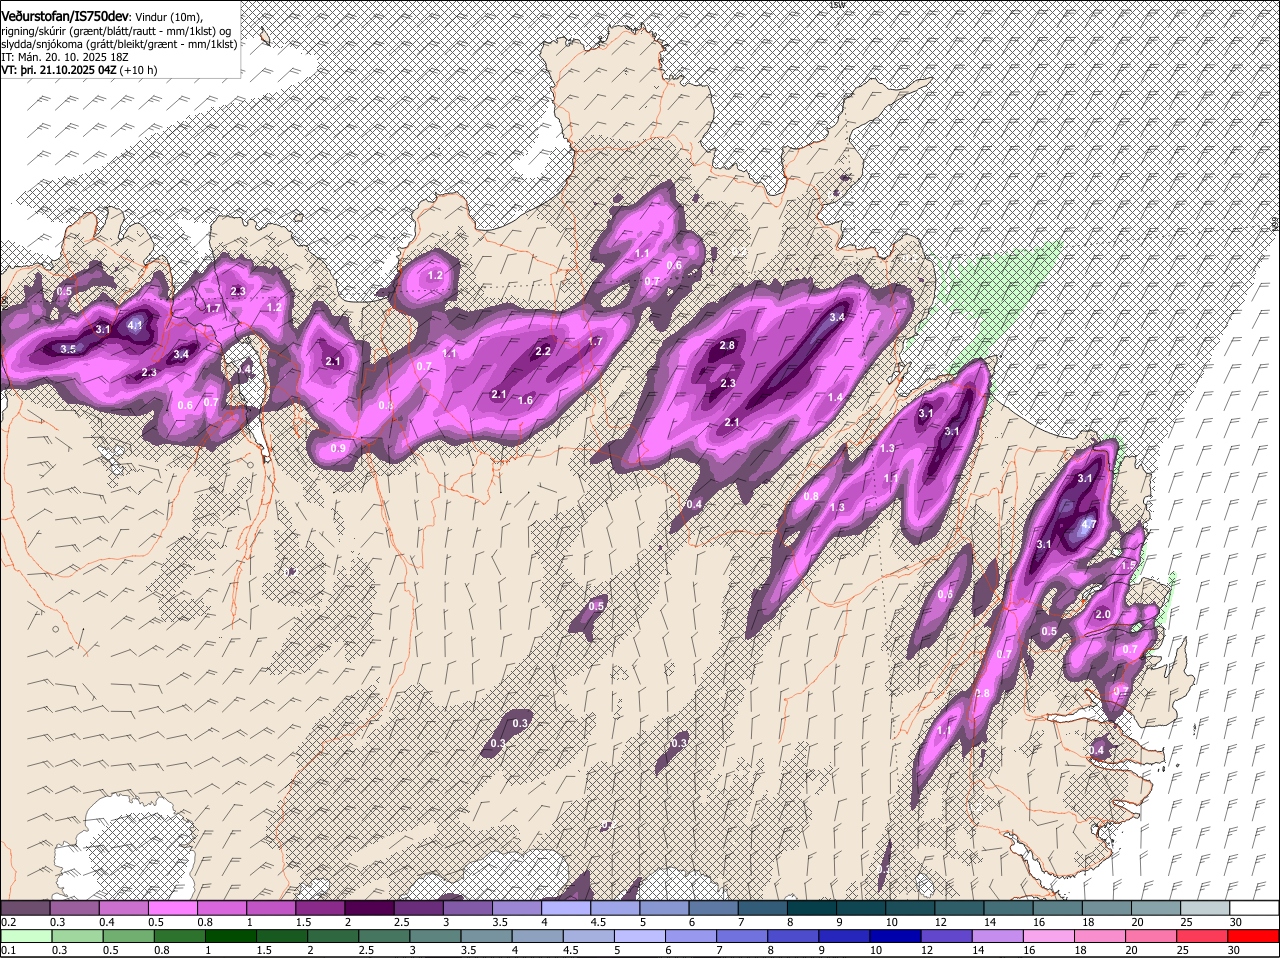The image size is (1280, 958).
Task: Click the 'VT: þri. 21.10.2025 04Z (+10 h)' line
Action: coord(79,70)
